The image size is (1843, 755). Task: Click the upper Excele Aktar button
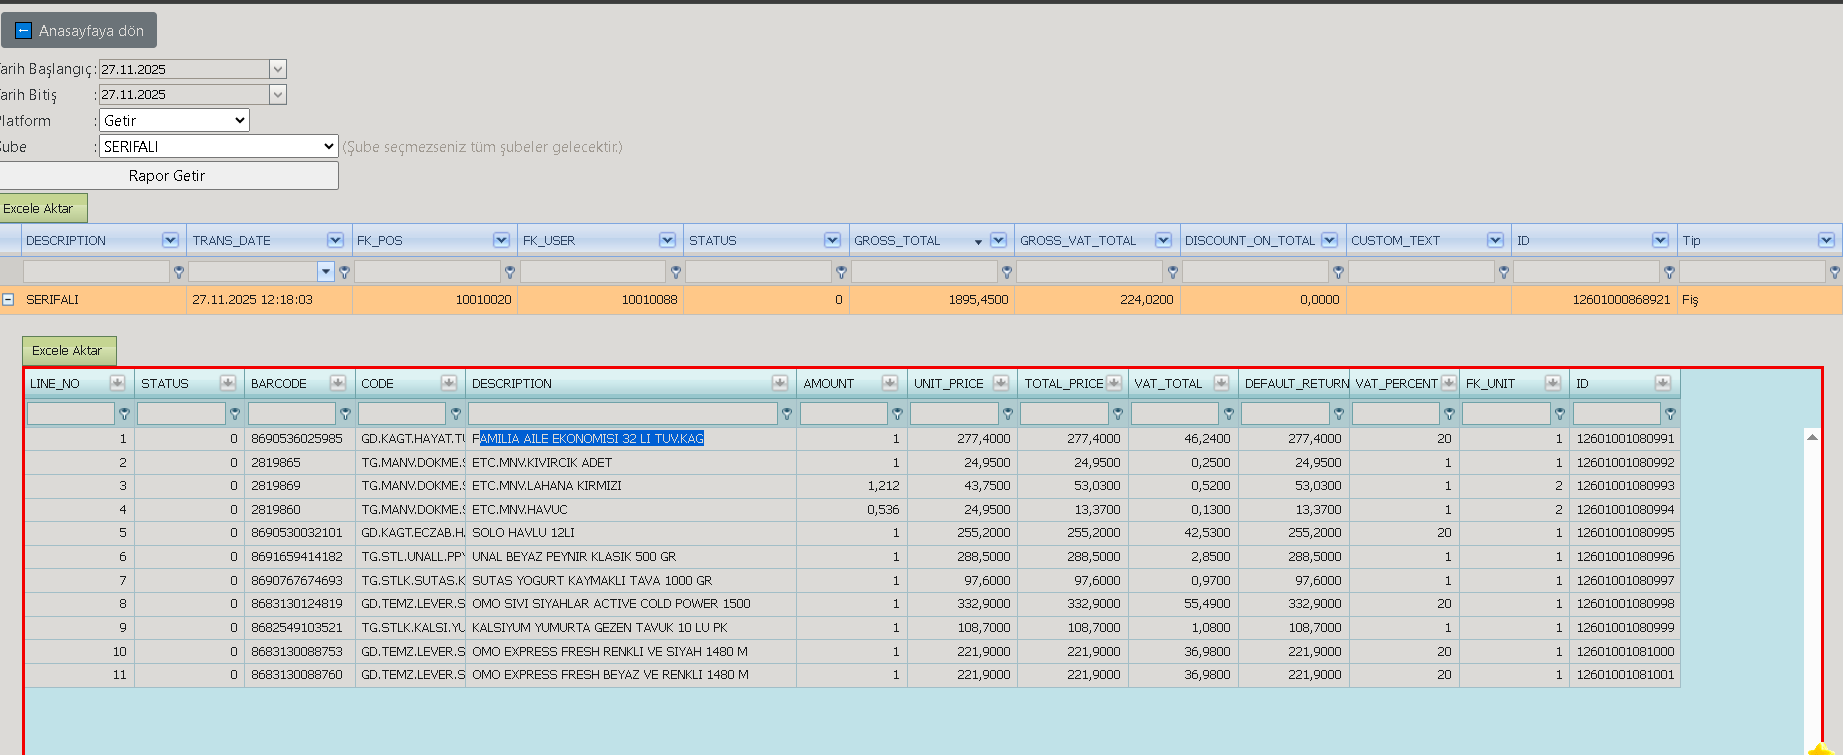[x=42, y=208]
